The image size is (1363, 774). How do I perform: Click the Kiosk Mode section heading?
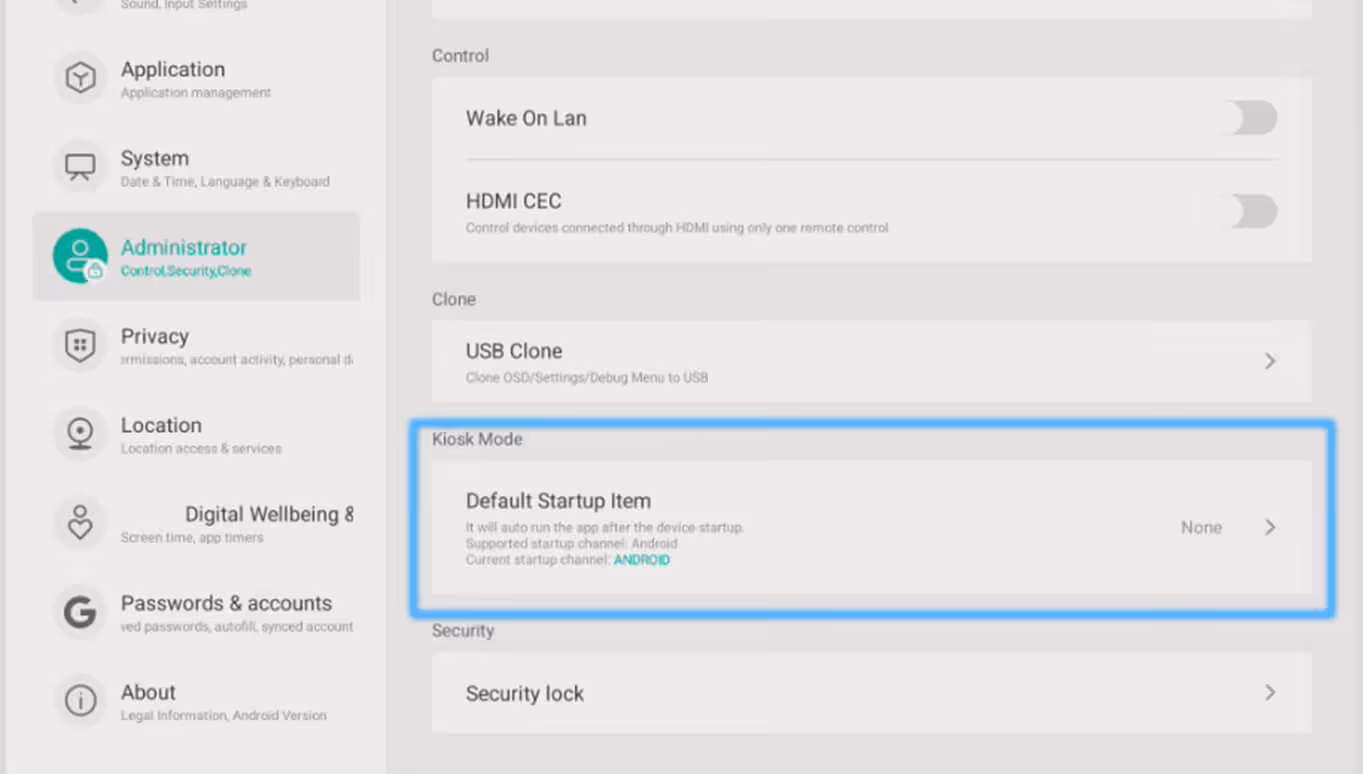(x=477, y=439)
